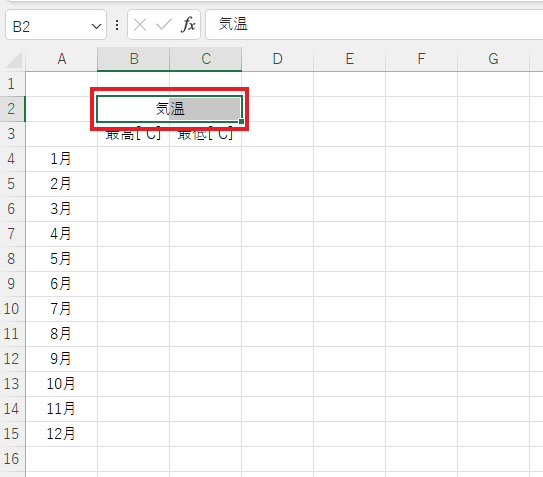Screen dimensions: 543x477
Task: Select row 16 header
Action: 12,459
